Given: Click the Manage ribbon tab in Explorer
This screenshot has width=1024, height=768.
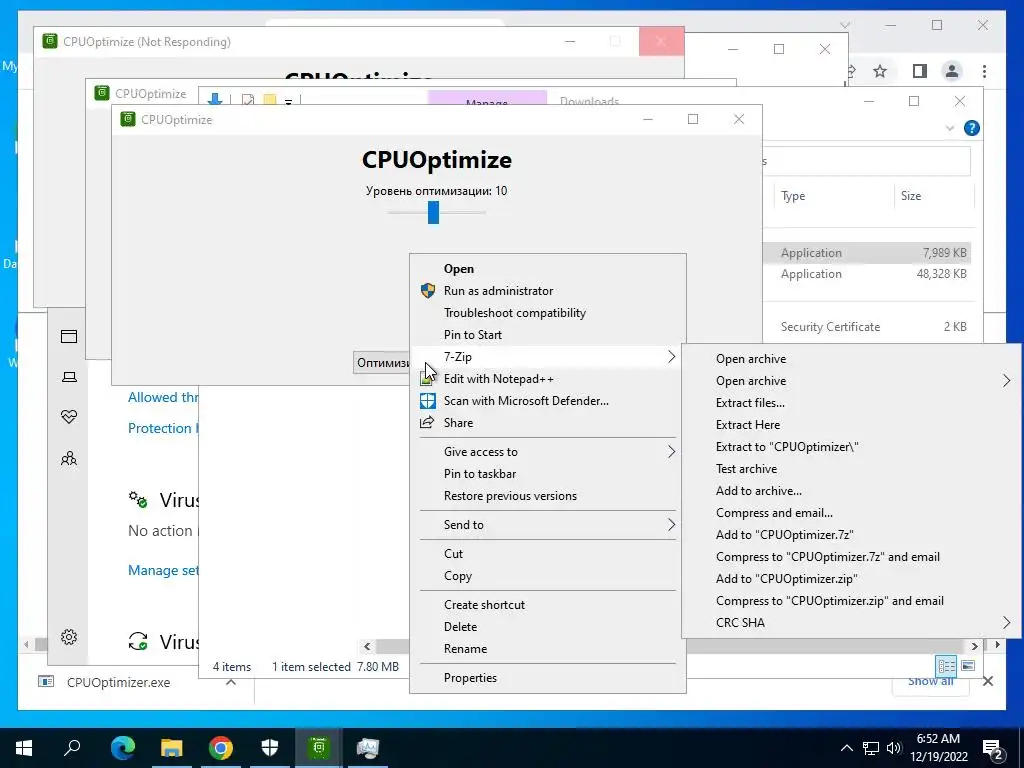Looking at the screenshot, I should (487, 99).
